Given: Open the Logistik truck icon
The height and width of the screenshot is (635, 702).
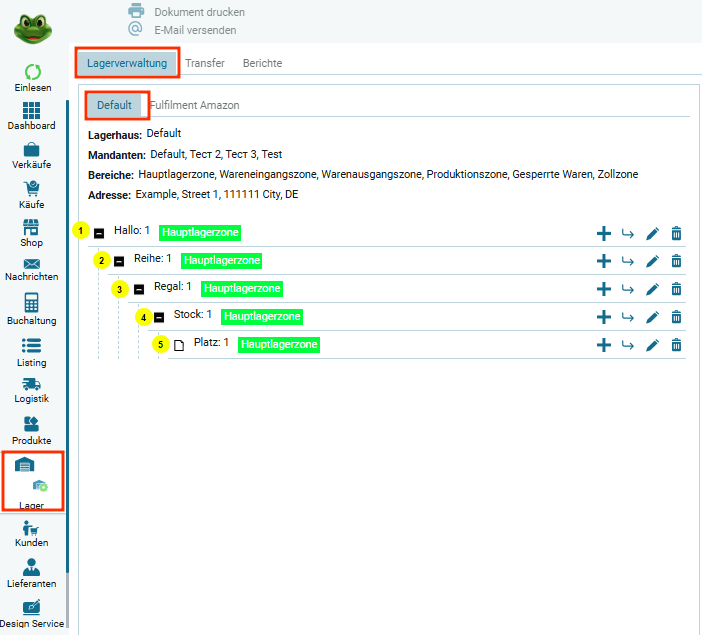Looking at the screenshot, I should coord(31,389).
